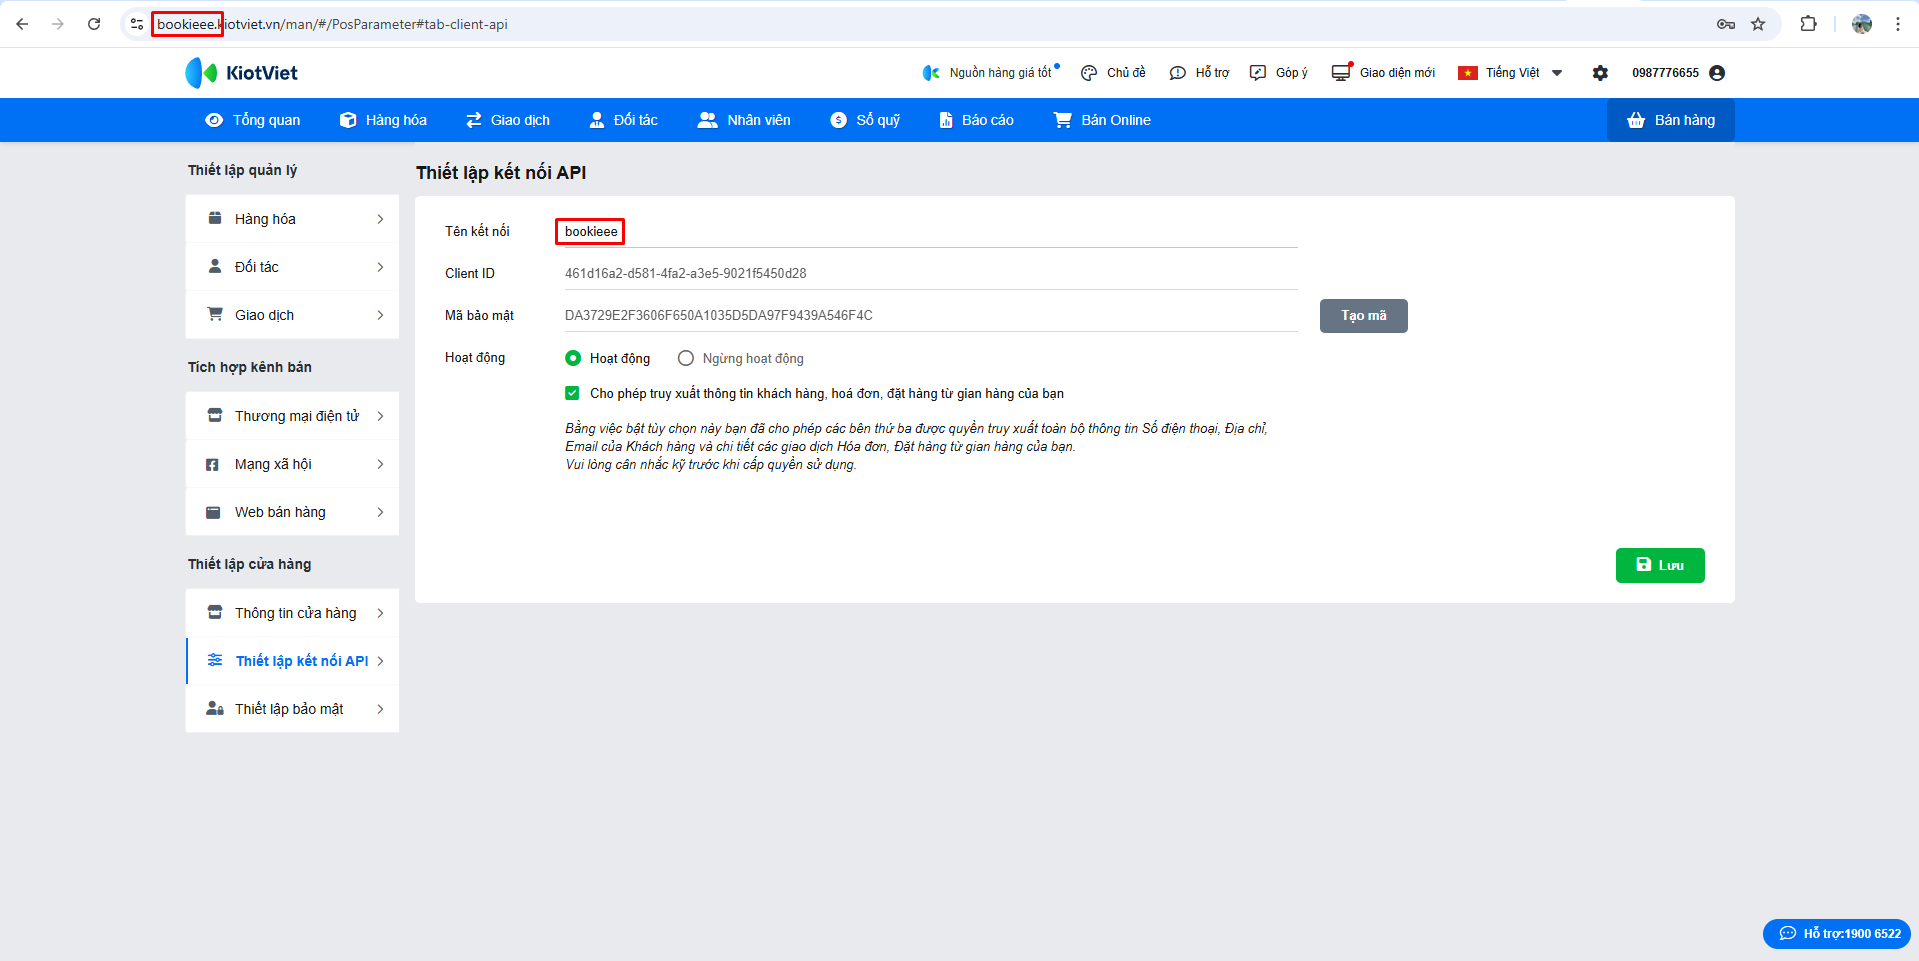Expand Hàng hóa settings in sidebar
Viewport: 1919px width, 961px height.
point(292,219)
